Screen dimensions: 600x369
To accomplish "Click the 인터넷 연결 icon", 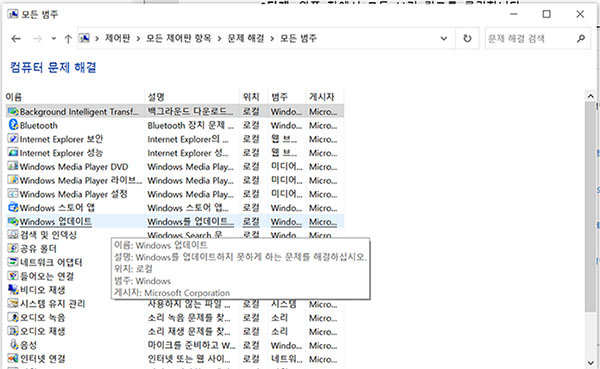I will [x=13, y=359].
